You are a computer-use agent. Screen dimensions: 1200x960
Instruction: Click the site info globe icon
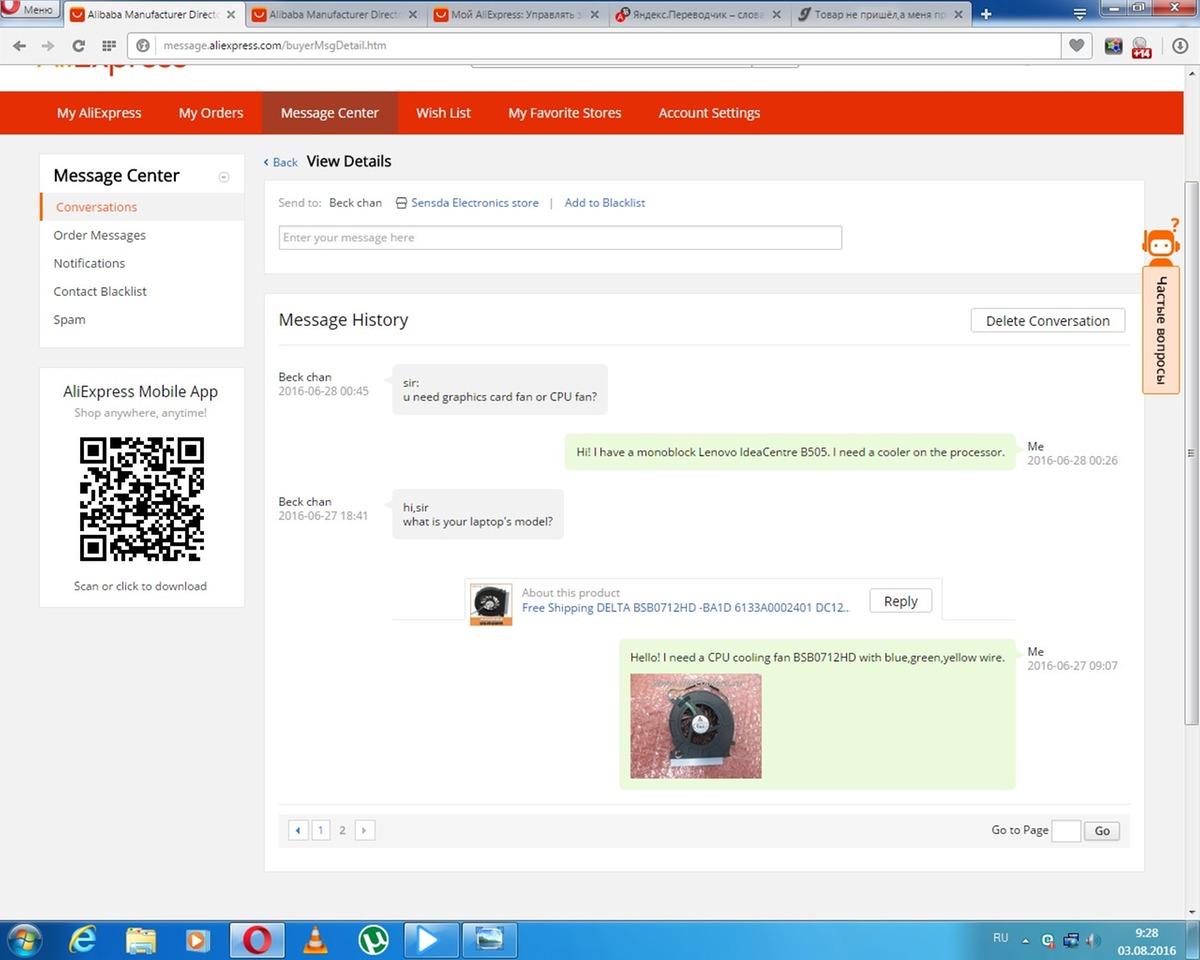pyautogui.click(x=142, y=46)
